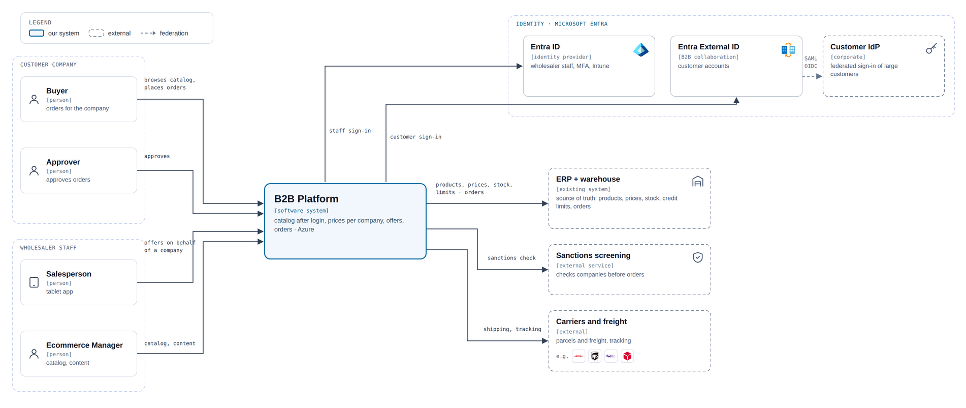Click the Customer IdP key icon

pos(932,49)
